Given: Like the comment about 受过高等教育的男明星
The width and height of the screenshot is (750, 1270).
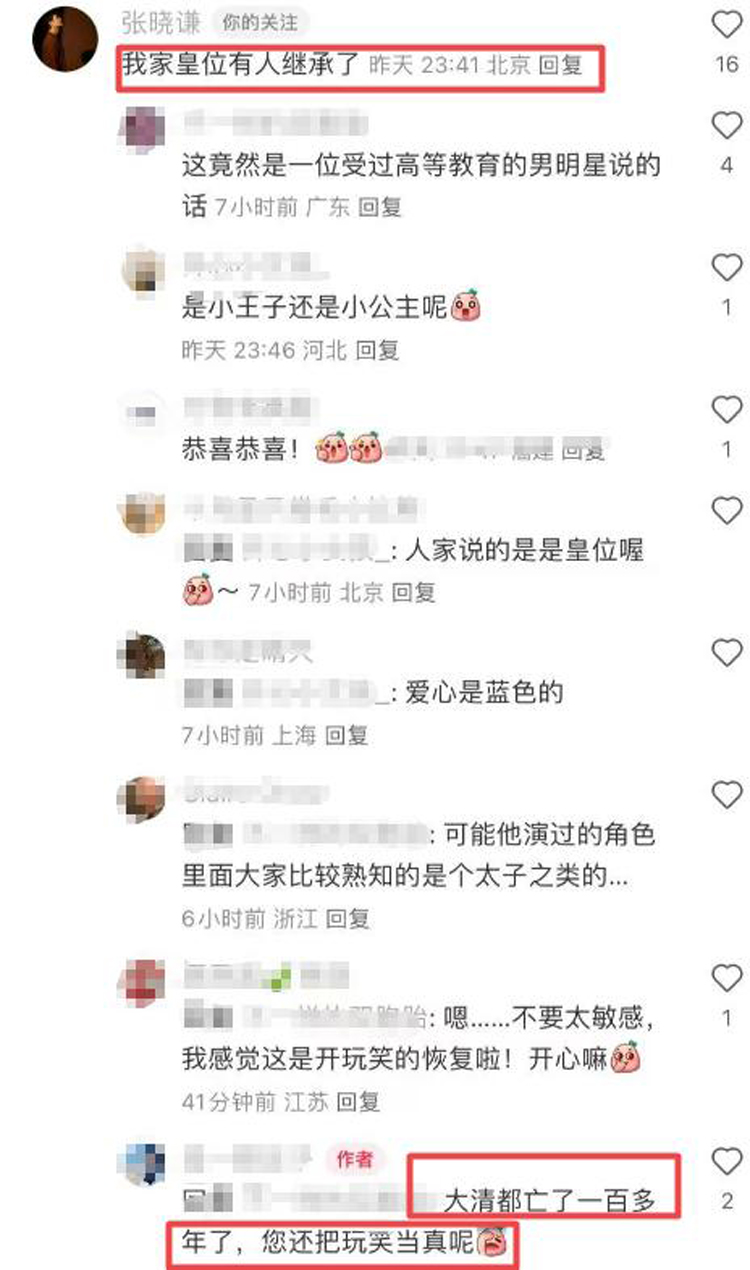Looking at the screenshot, I should [727, 126].
